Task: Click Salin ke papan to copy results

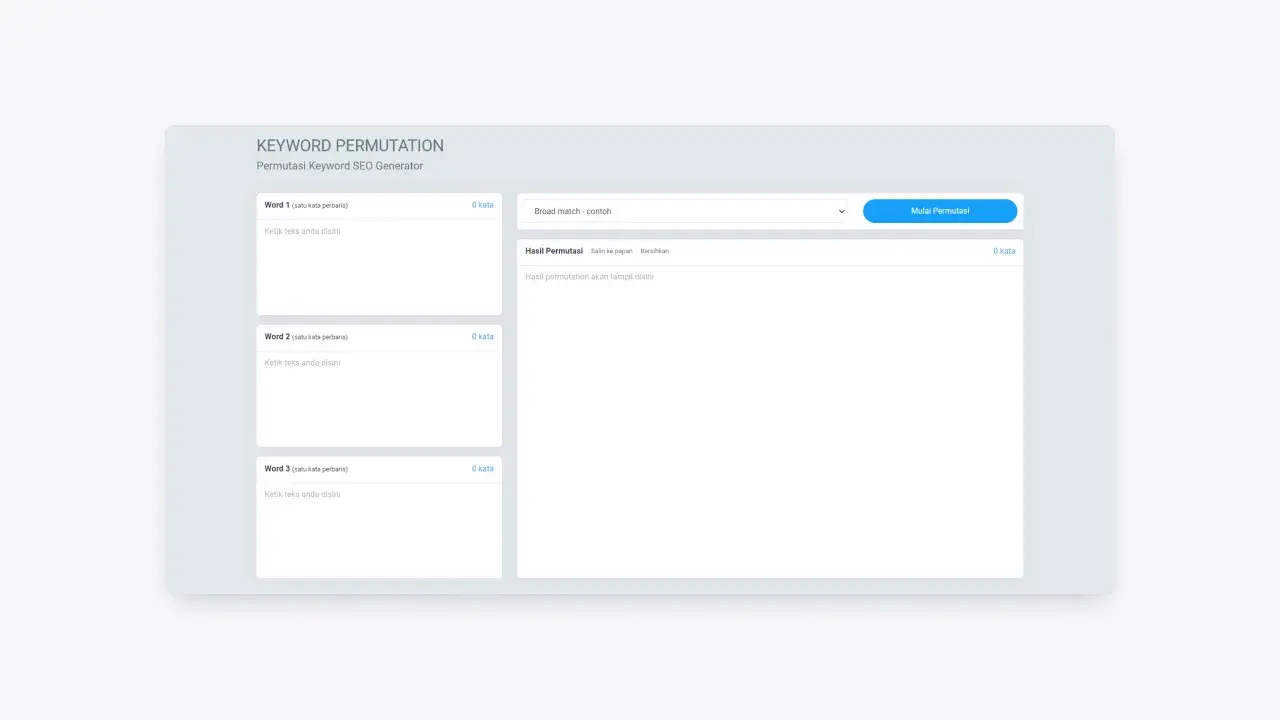Action: (x=611, y=251)
